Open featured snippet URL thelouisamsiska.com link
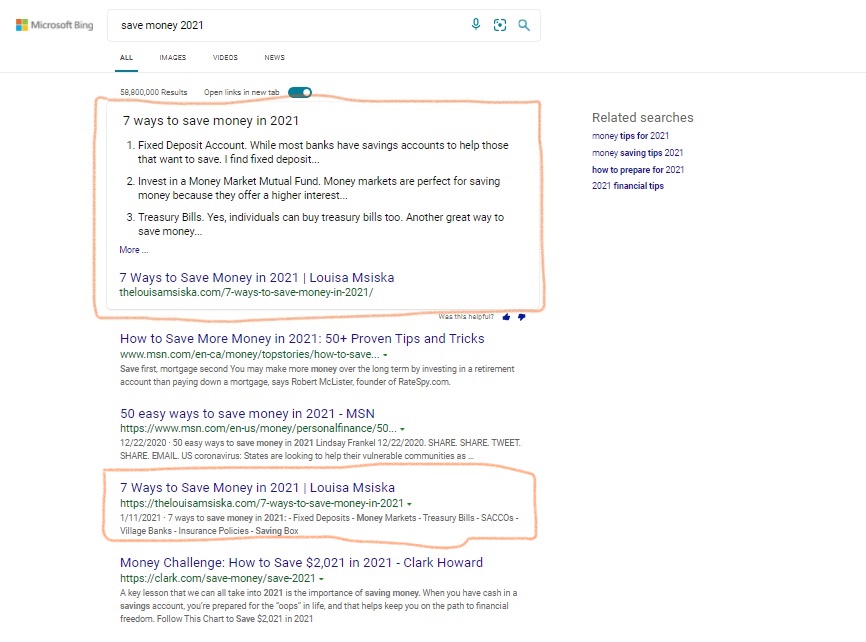This screenshot has width=866, height=642. click(x=246, y=292)
